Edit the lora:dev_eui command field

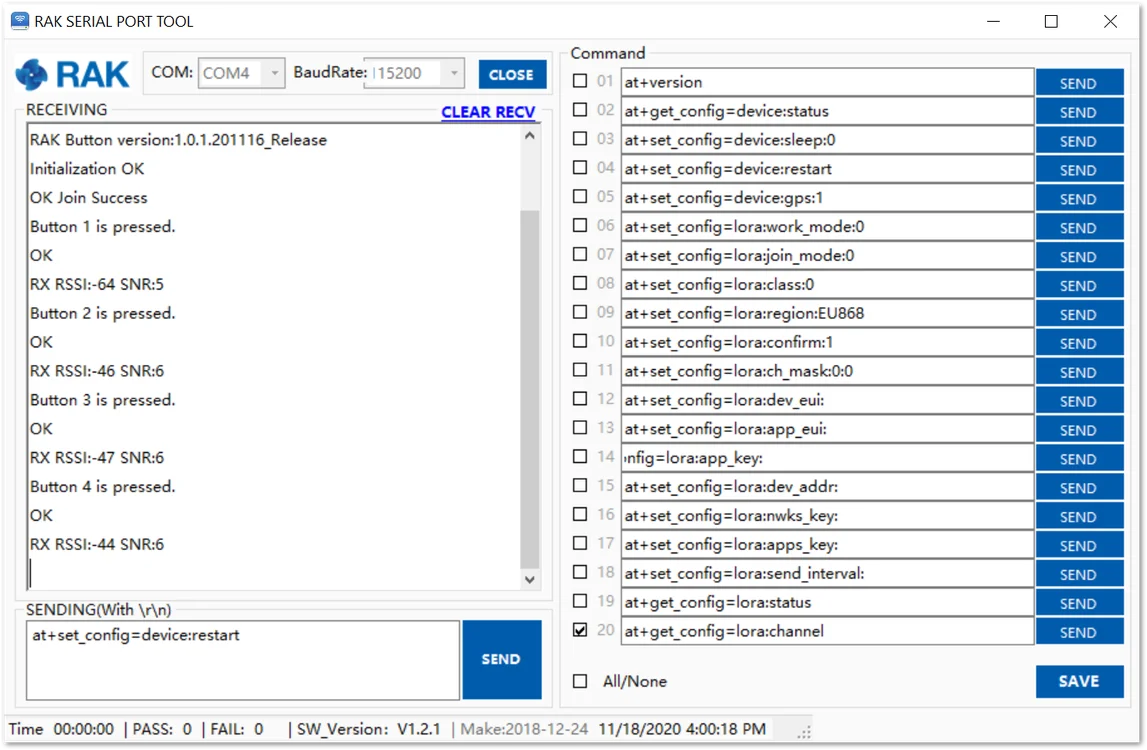point(827,400)
